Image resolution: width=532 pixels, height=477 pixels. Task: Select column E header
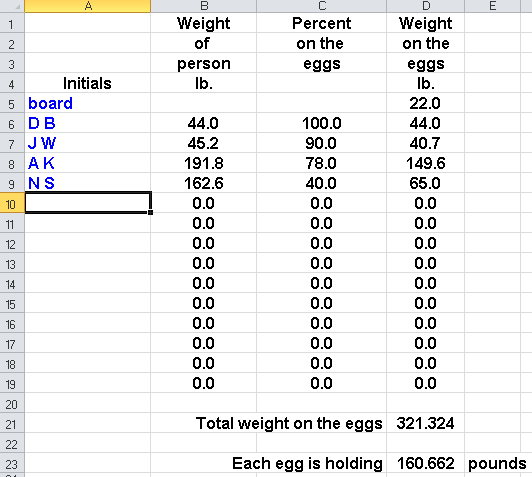492,6
